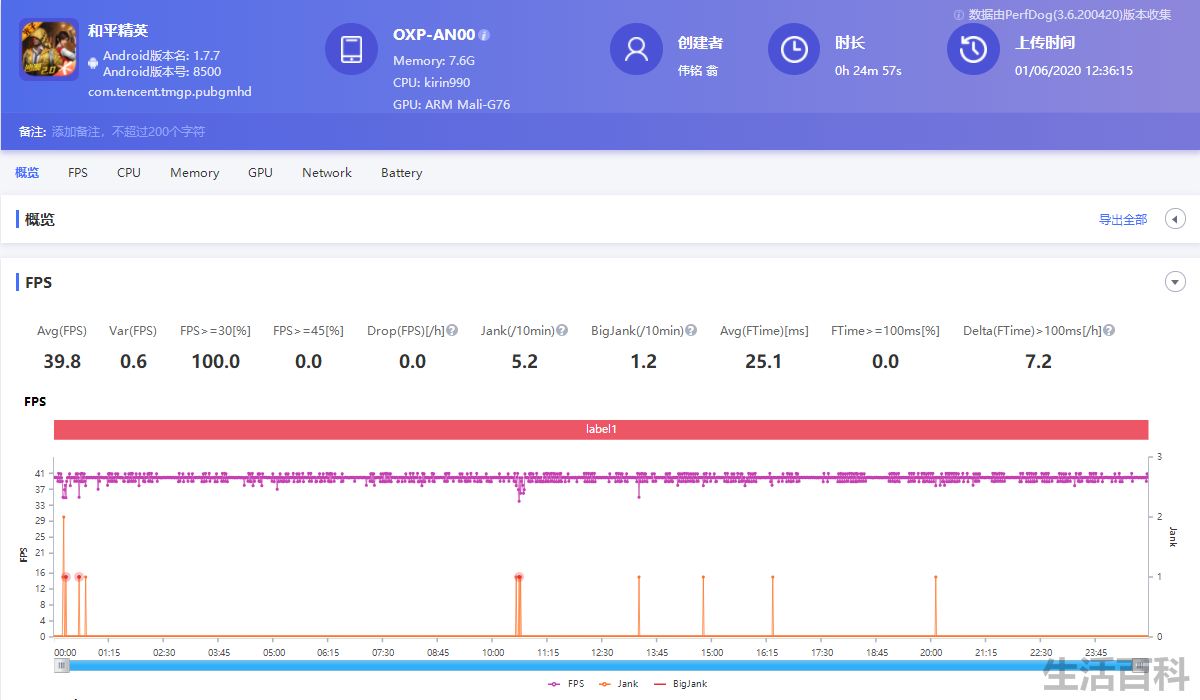Click the info icon beside OXP-AN00
The width and height of the screenshot is (1200, 700).
[x=484, y=35]
